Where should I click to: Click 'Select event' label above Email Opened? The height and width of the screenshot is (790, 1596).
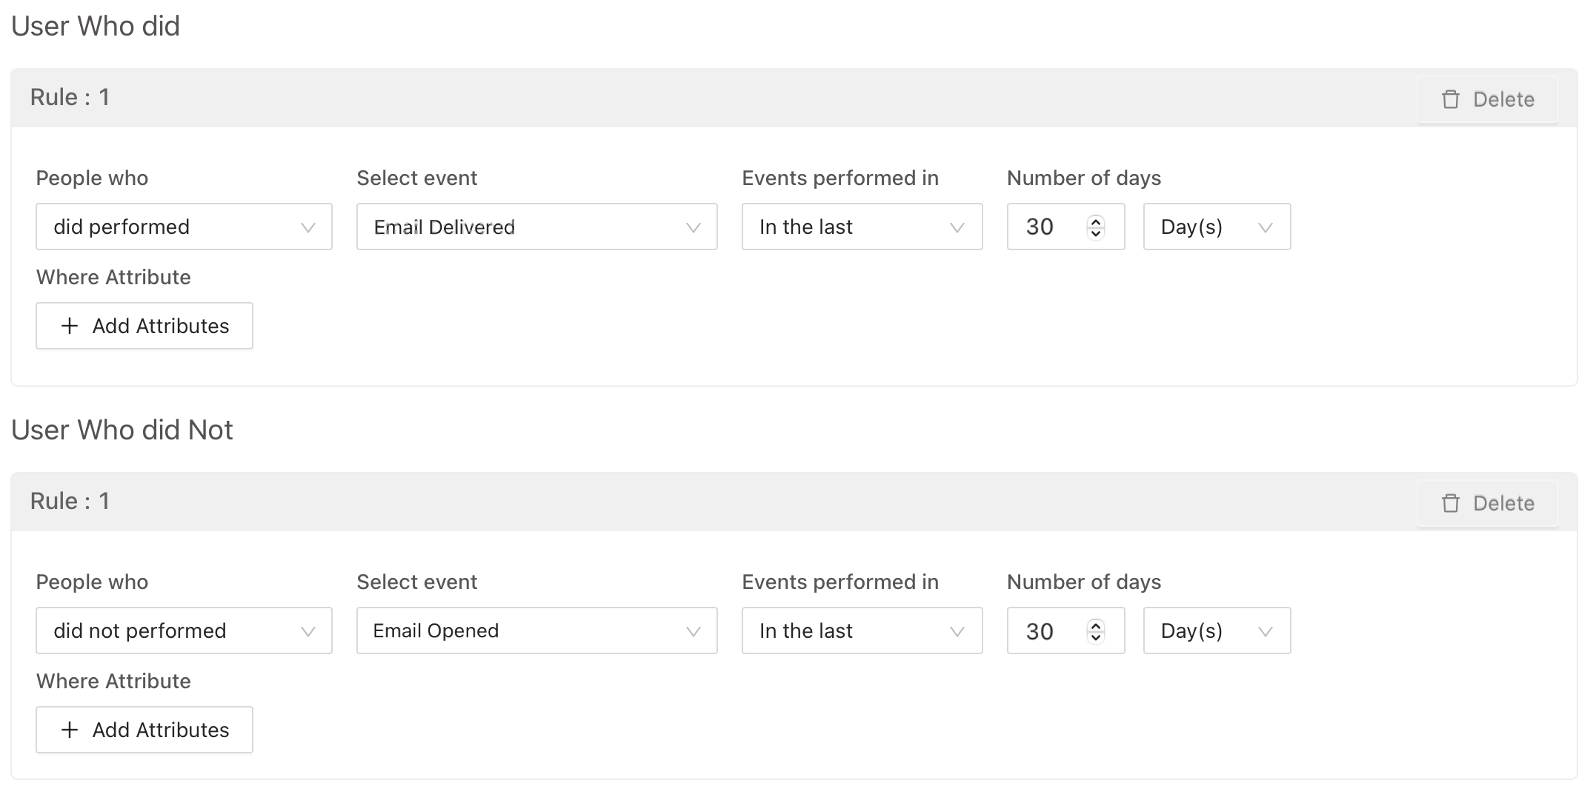[x=417, y=582]
